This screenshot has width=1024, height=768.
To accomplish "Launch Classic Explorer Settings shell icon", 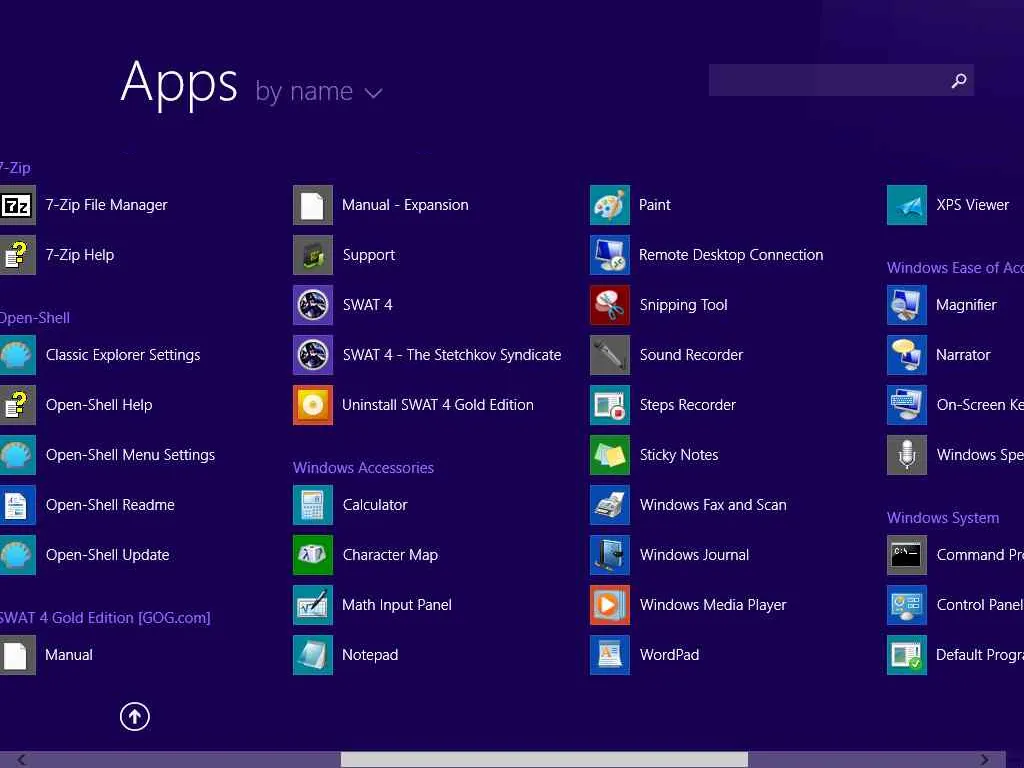I will (x=17, y=355).
